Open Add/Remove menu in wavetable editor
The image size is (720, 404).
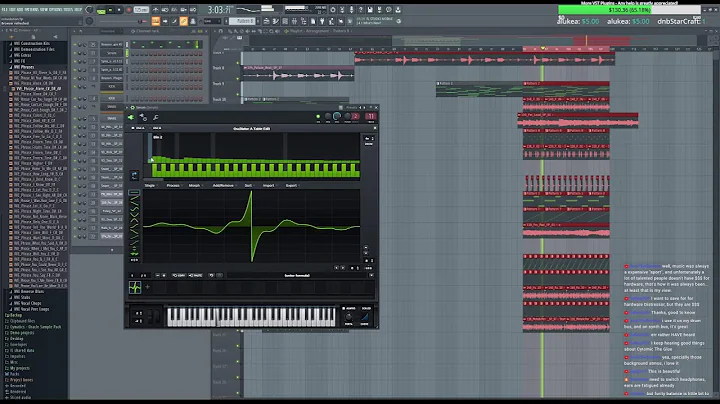[x=223, y=185]
